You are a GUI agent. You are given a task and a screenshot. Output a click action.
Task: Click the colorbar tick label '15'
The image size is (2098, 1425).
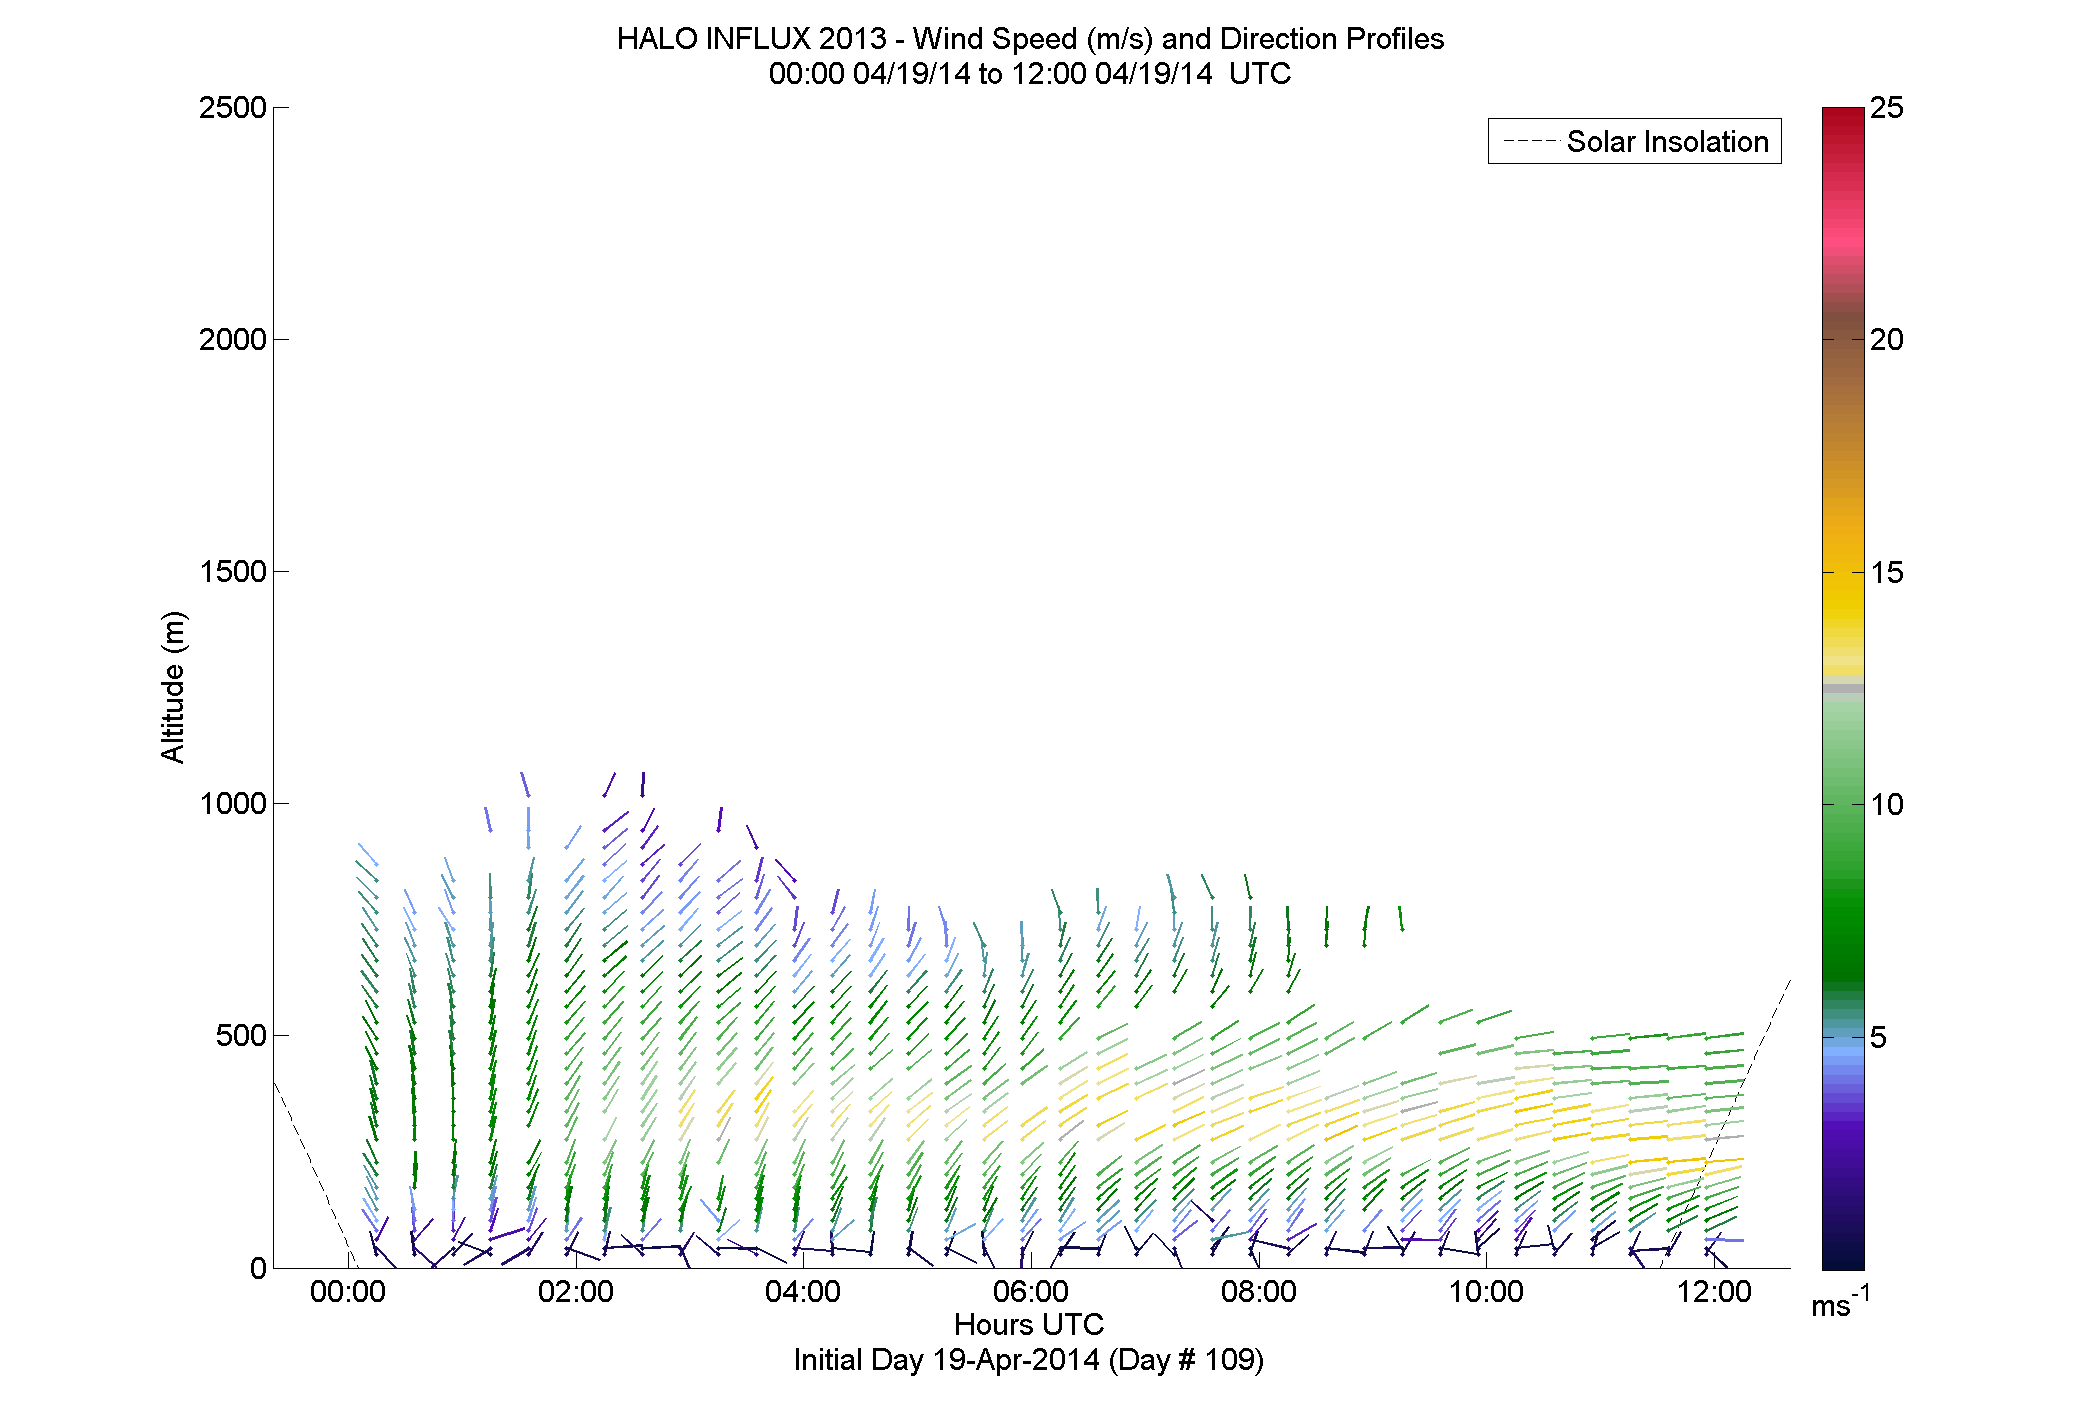pyautogui.click(x=1887, y=573)
